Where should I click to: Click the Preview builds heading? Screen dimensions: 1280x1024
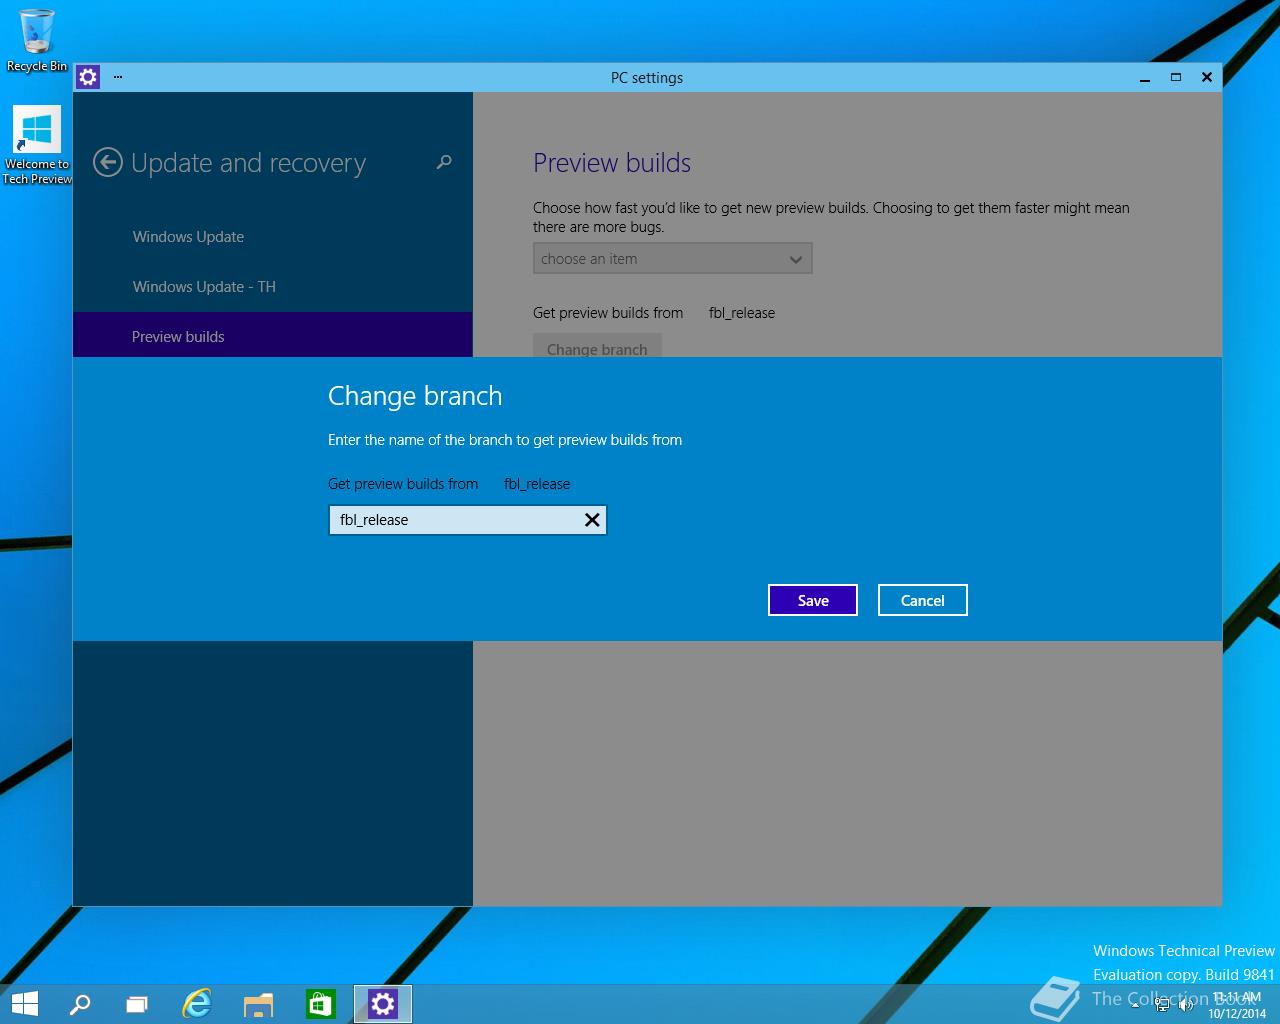coord(612,163)
